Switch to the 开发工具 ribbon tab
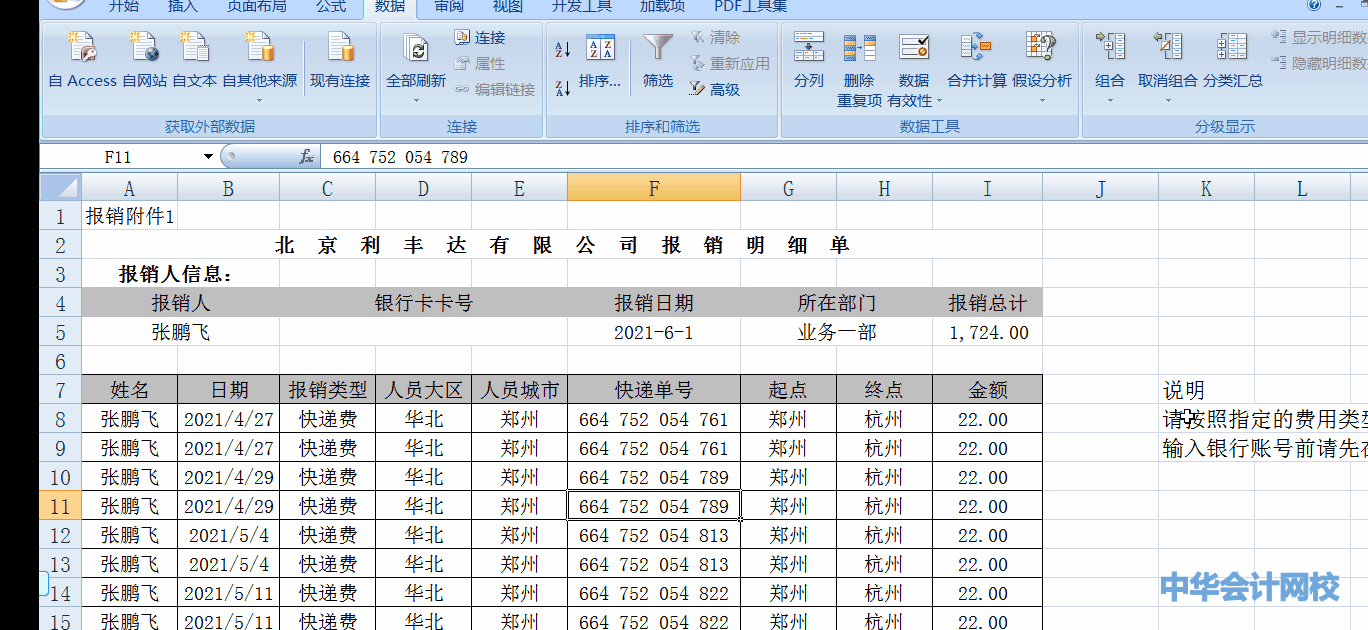Image resolution: width=1368 pixels, height=630 pixels. click(x=582, y=7)
